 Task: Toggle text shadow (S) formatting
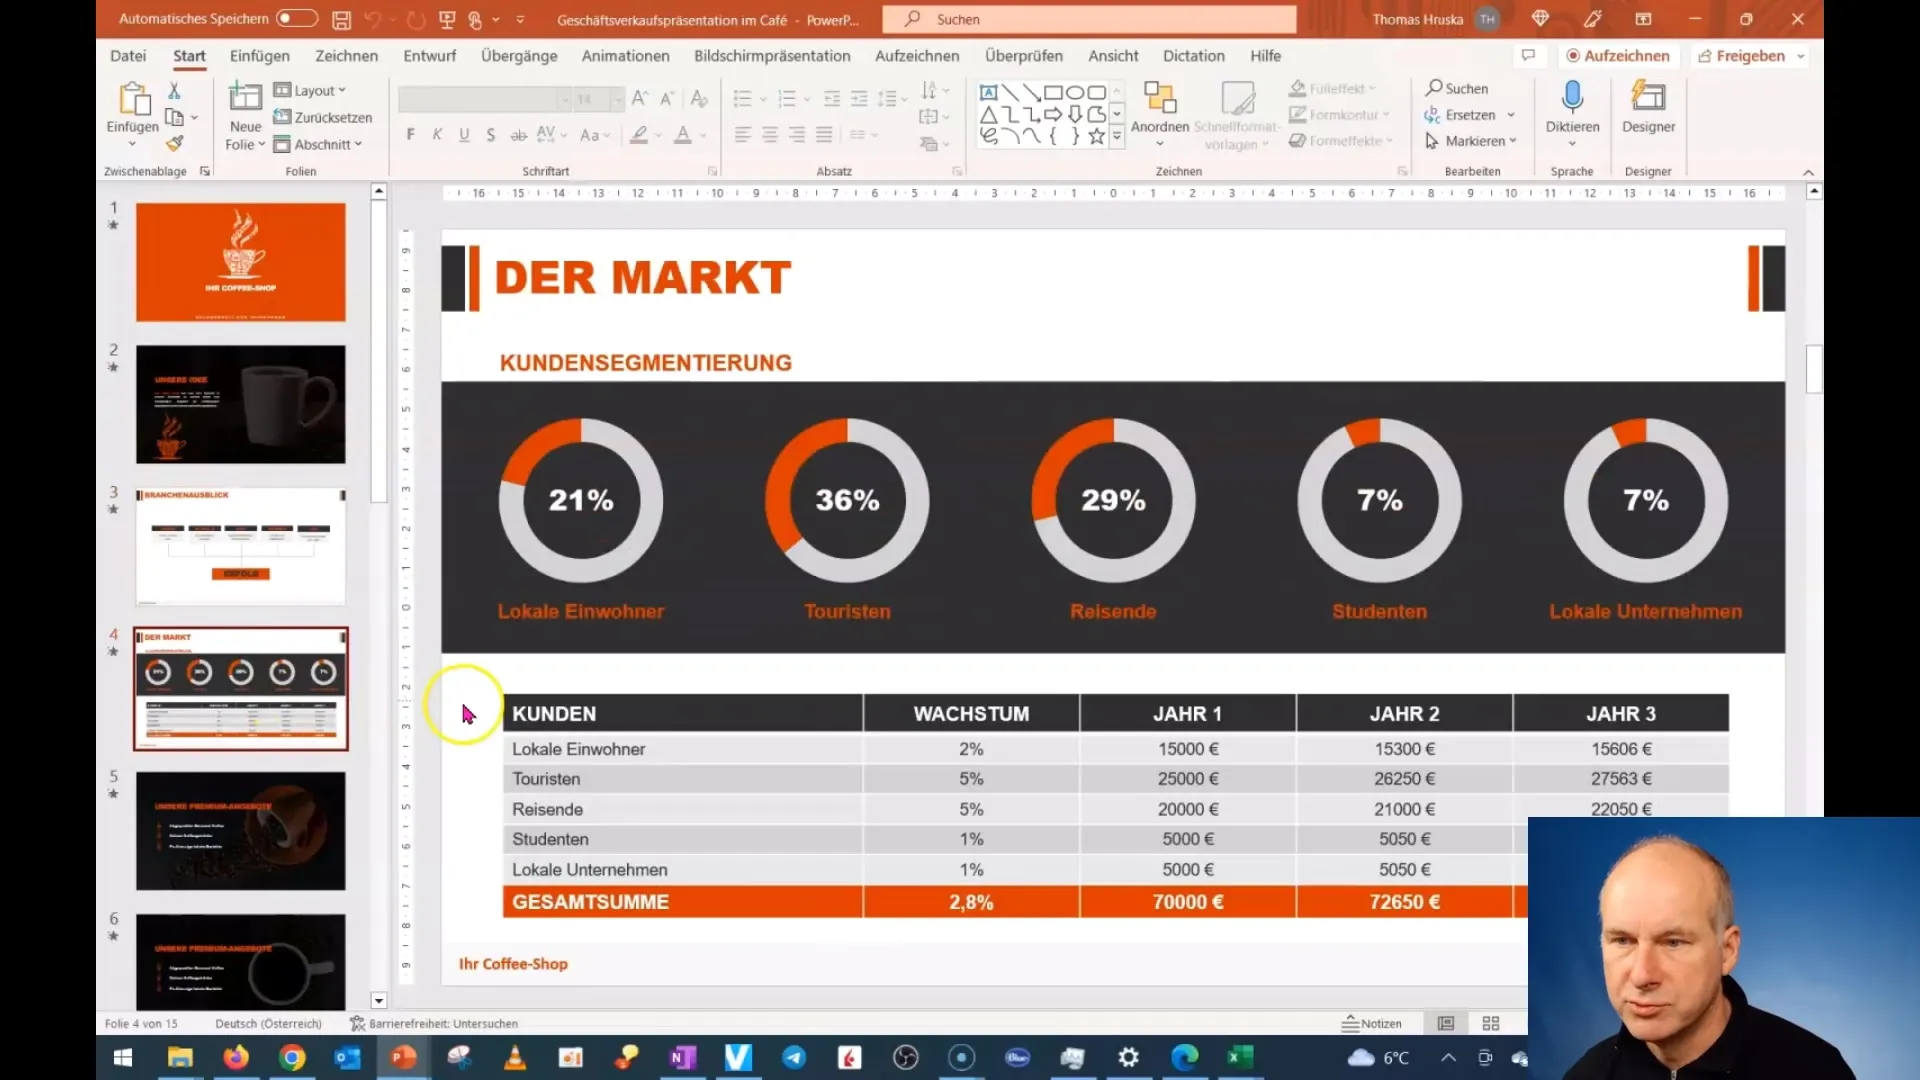click(x=490, y=134)
